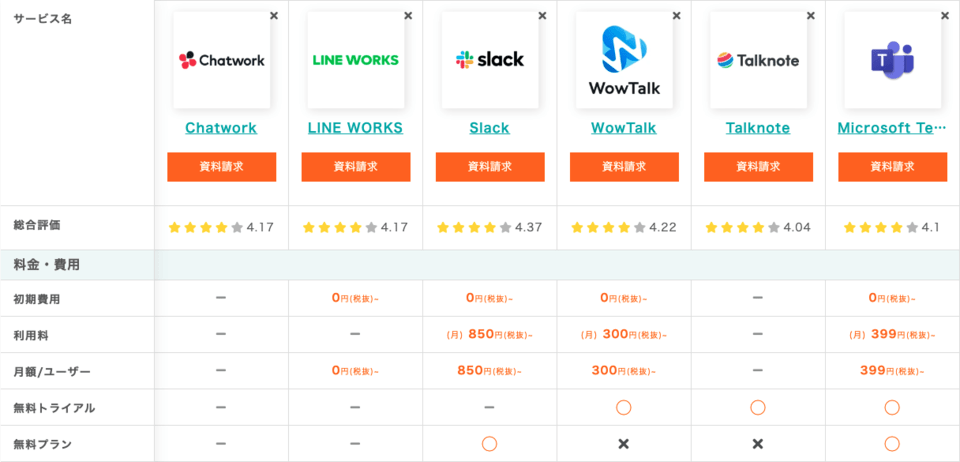This screenshot has width=960, height=462.
Task: Click the Chatwork logo image
Action: click(x=221, y=60)
